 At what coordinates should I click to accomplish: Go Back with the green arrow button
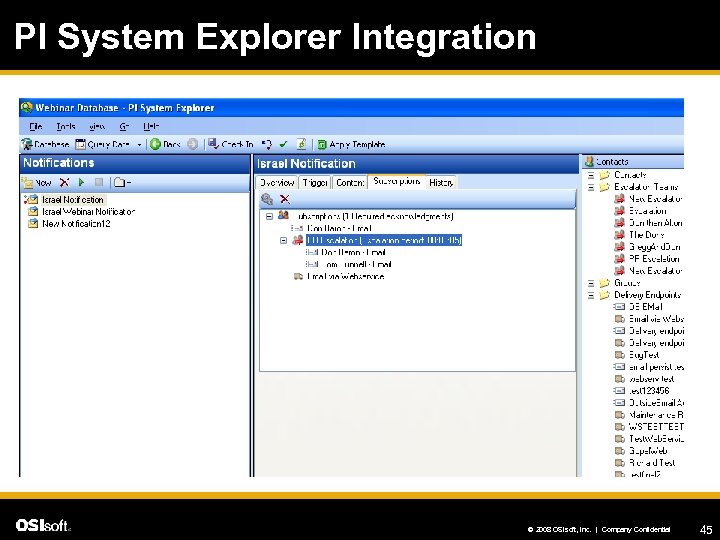click(155, 144)
